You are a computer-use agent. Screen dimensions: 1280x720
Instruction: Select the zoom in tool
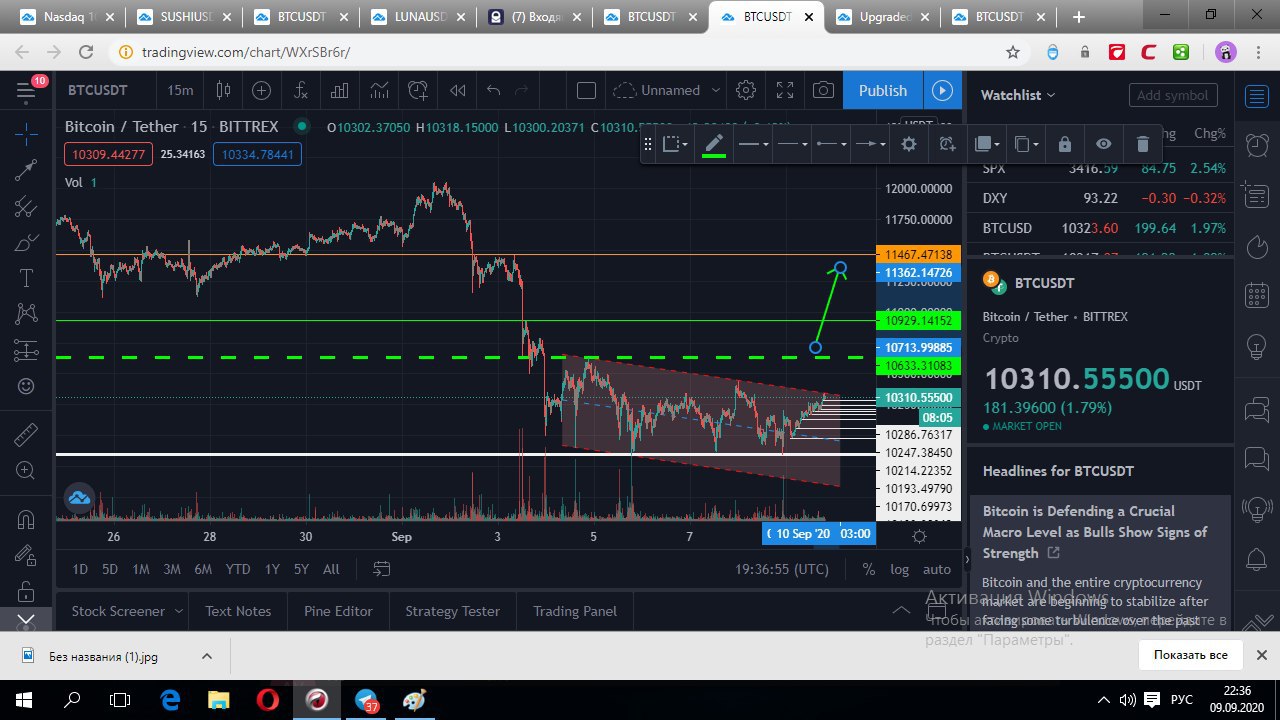click(x=26, y=470)
